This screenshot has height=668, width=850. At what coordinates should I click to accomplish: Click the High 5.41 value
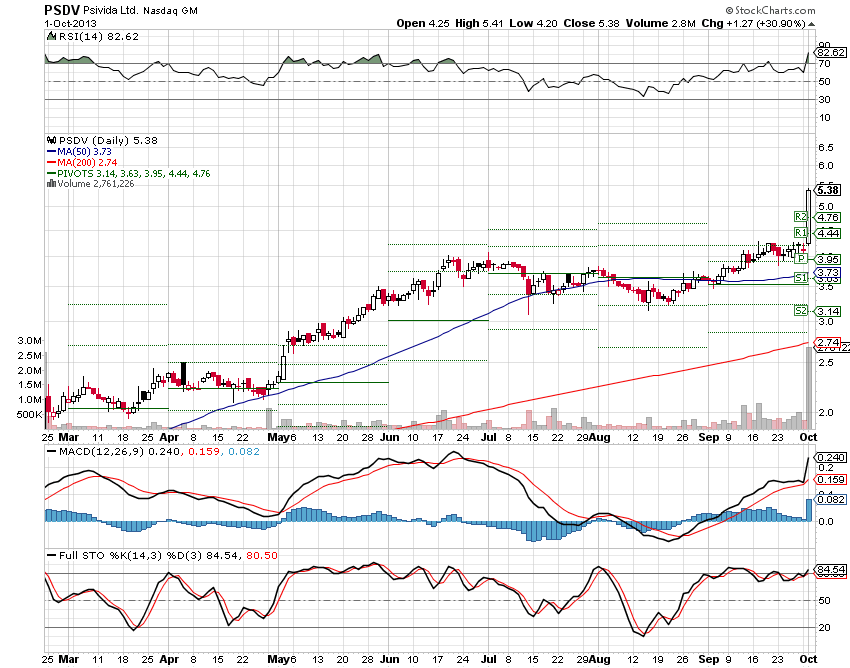[x=479, y=23]
